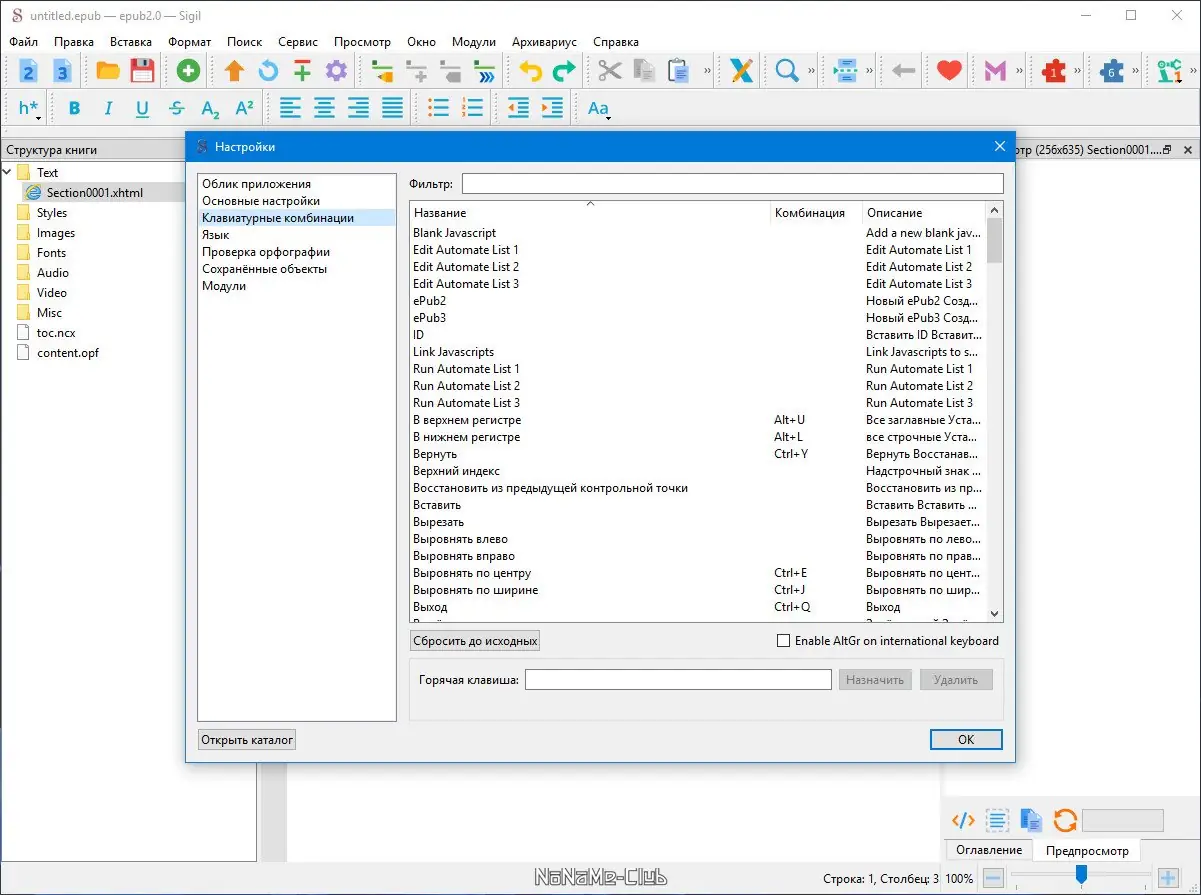Screen dimensions: 1201x895
Task: Click the pink M toolbar icon
Action: tap(995, 71)
